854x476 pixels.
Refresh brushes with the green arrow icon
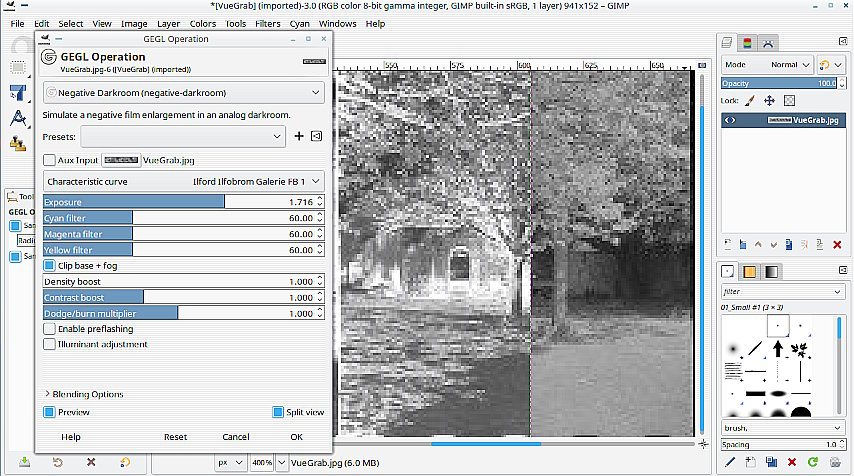click(x=813, y=462)
